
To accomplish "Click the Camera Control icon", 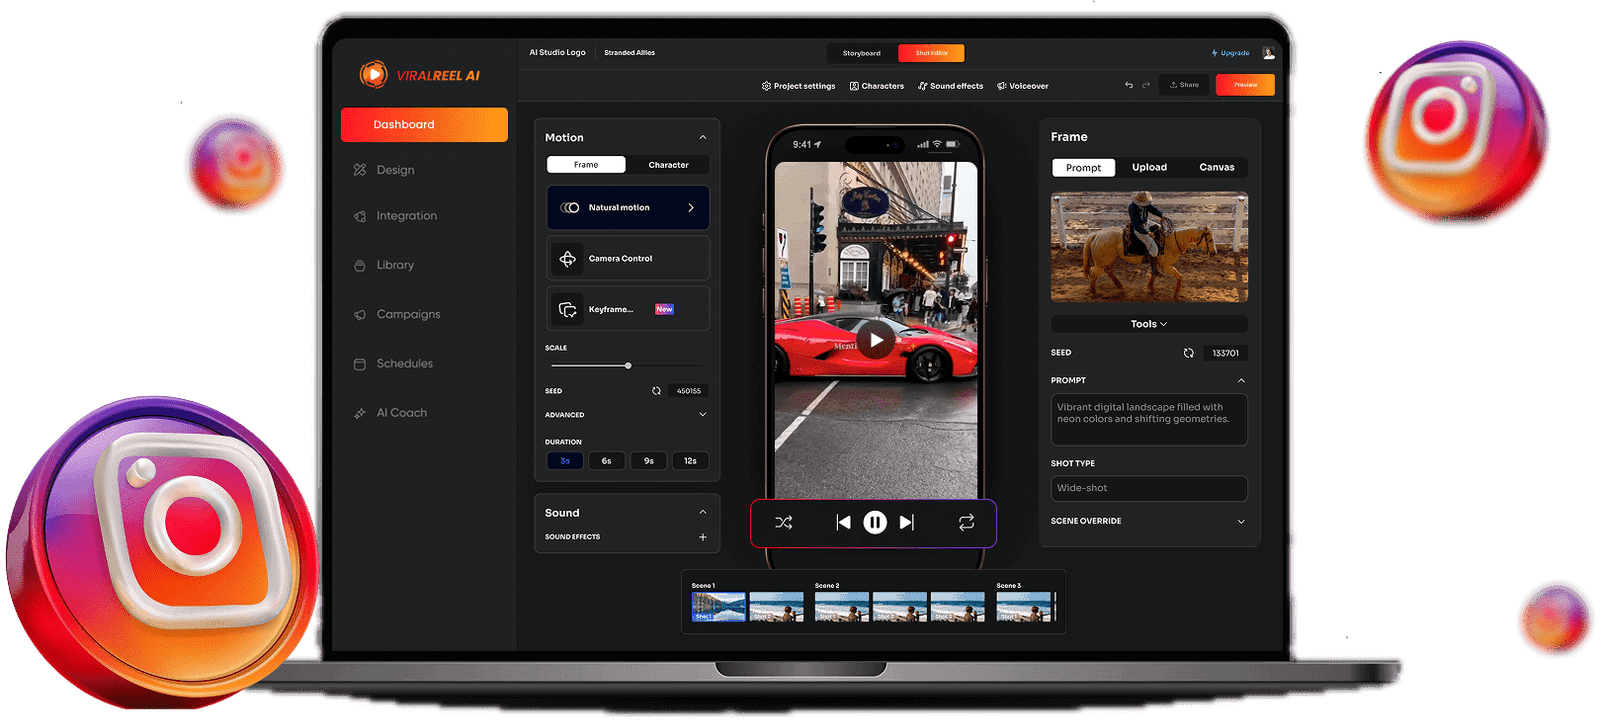I will 568,259.
